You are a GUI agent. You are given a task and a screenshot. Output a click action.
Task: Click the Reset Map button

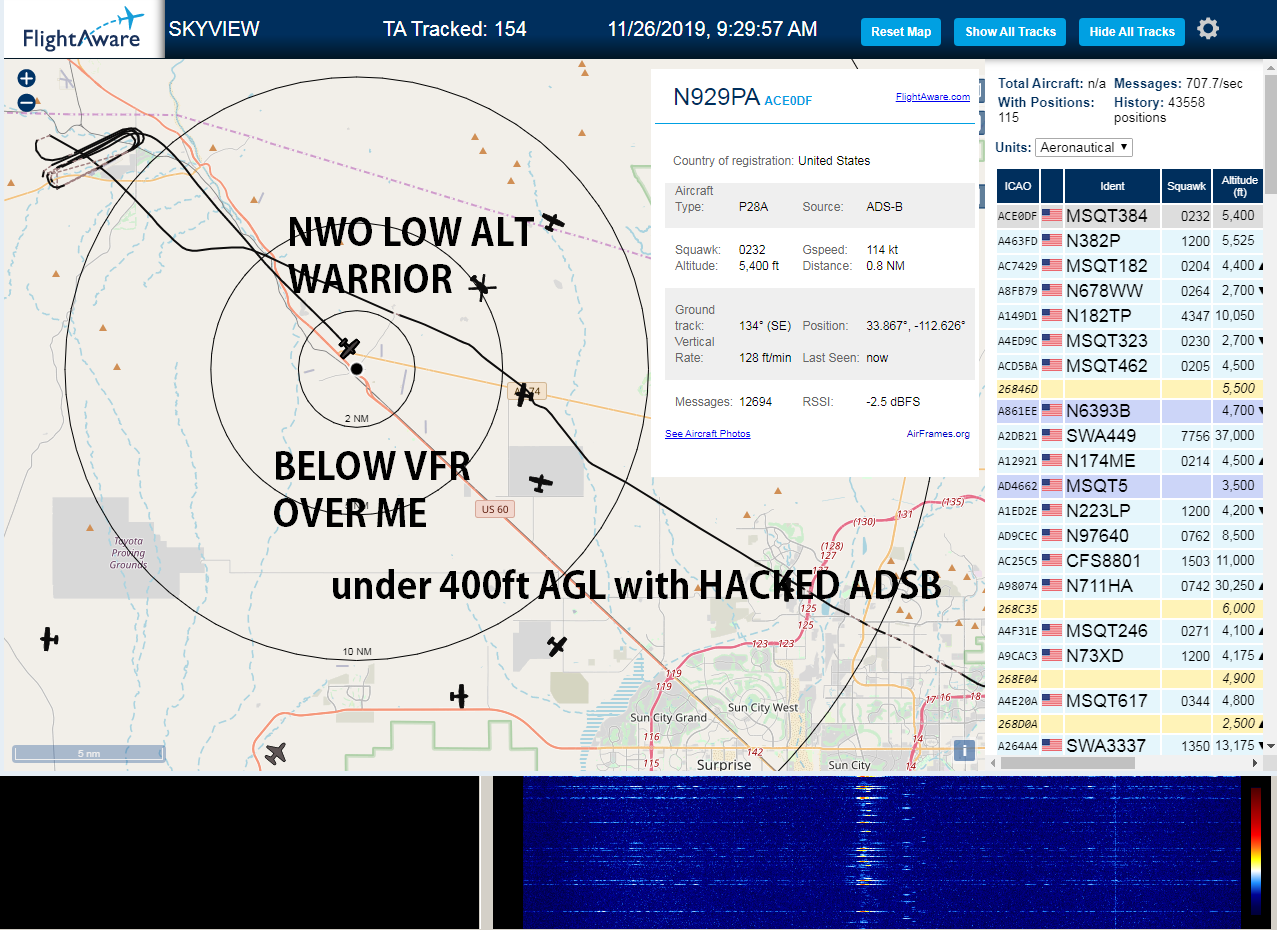point(901,32)
